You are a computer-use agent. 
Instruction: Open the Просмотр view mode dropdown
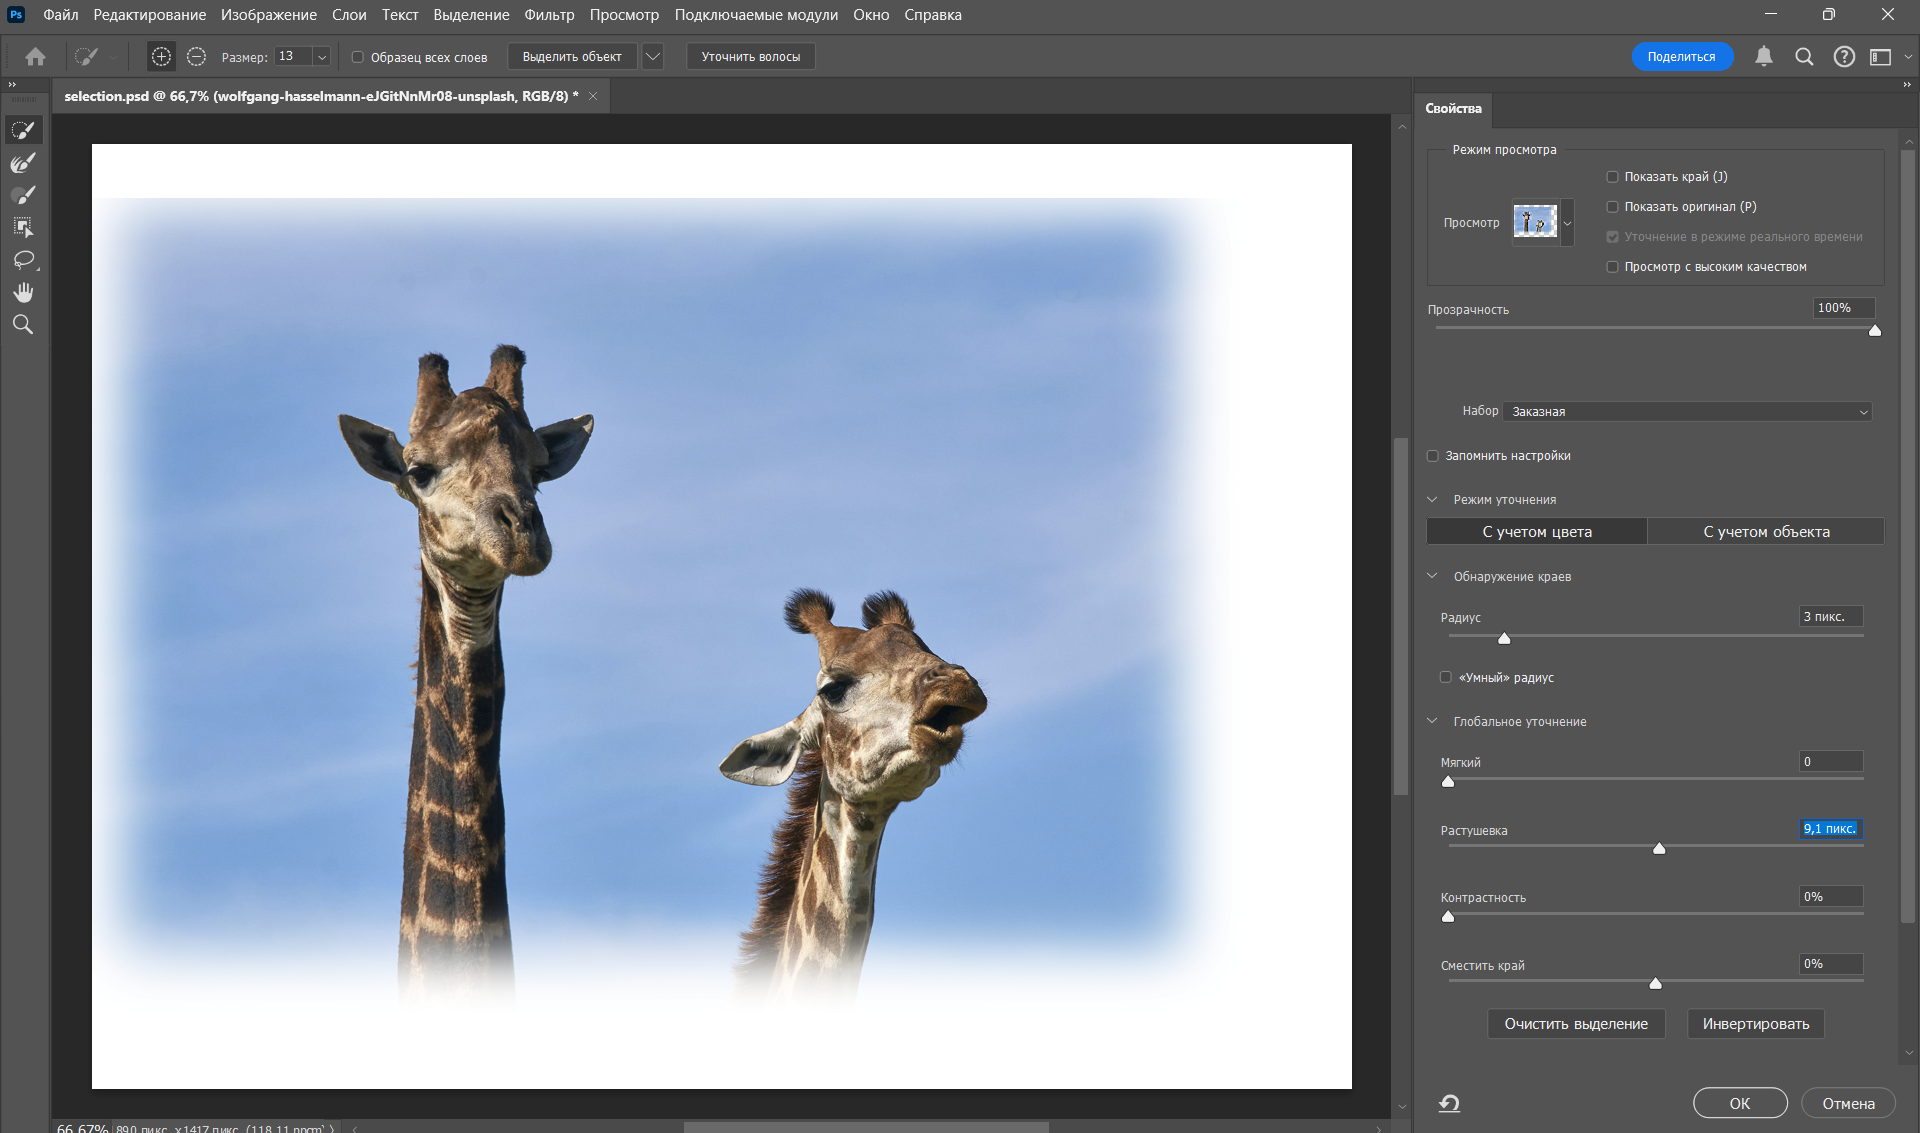(1567, 223)
